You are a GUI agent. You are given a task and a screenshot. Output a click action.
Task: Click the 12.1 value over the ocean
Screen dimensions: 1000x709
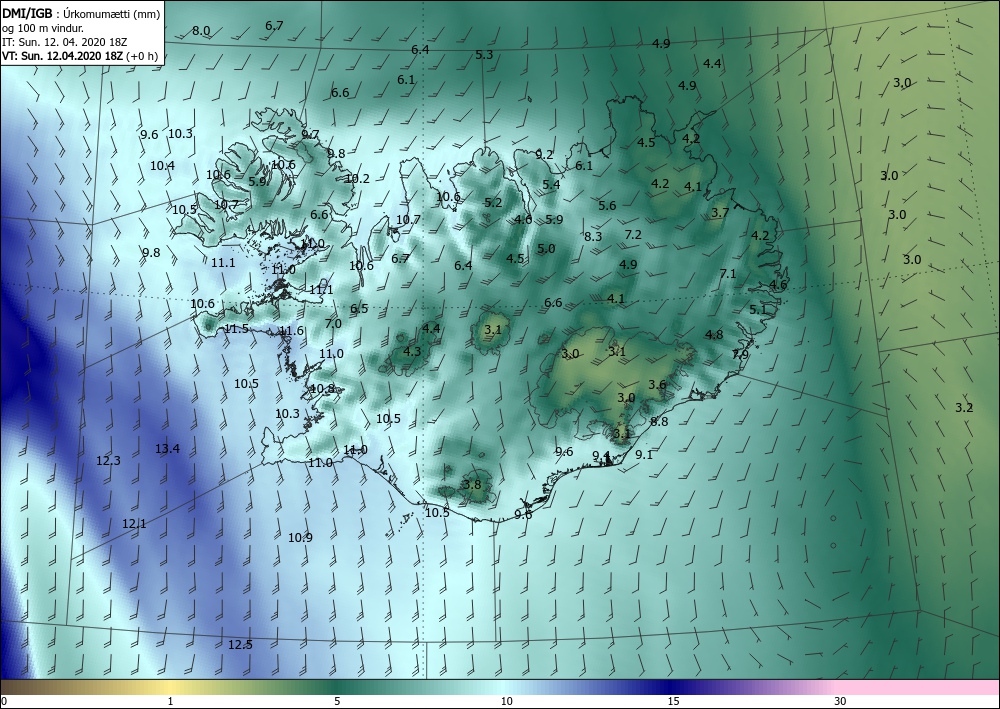click(x=134, y=523)
